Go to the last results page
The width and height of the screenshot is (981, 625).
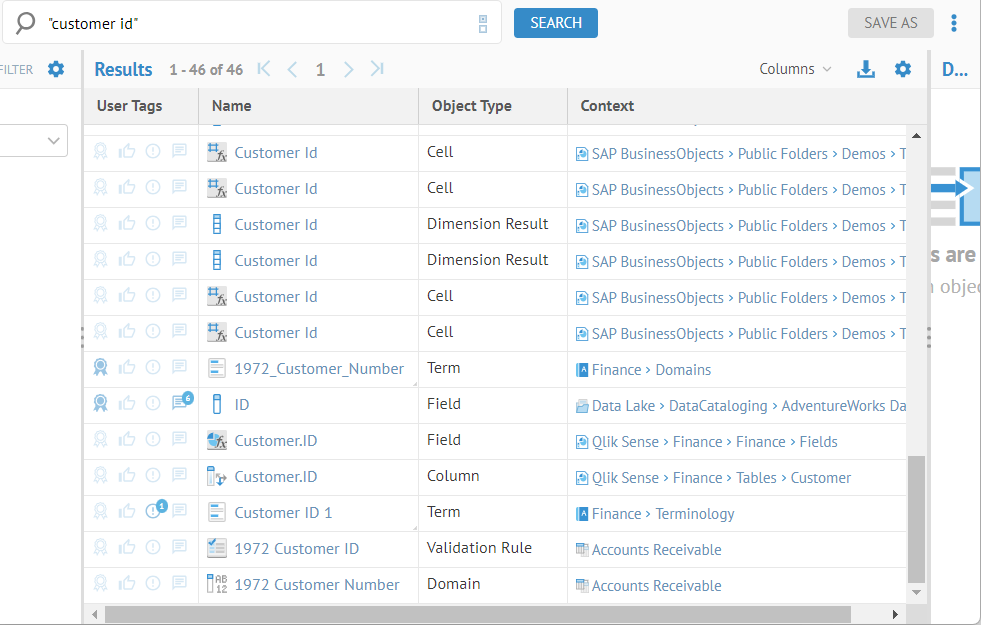click(x=377, y=69)
